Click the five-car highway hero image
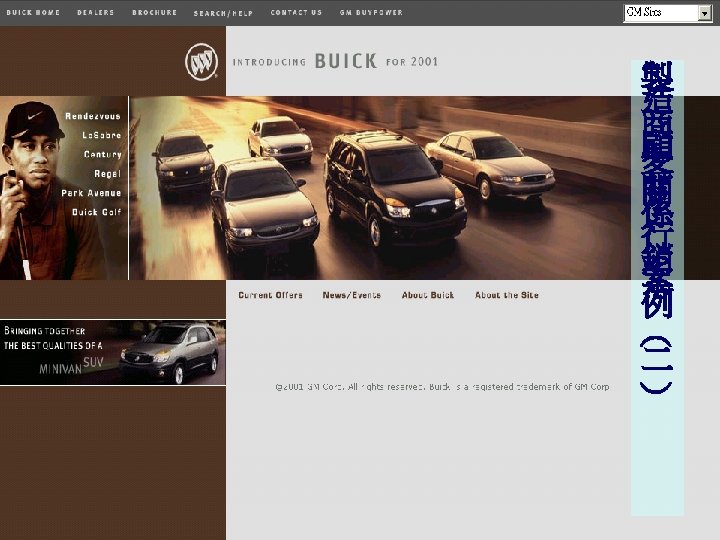Image resolution: width=720 pixels, height=540 pixels. pos(380,188)
